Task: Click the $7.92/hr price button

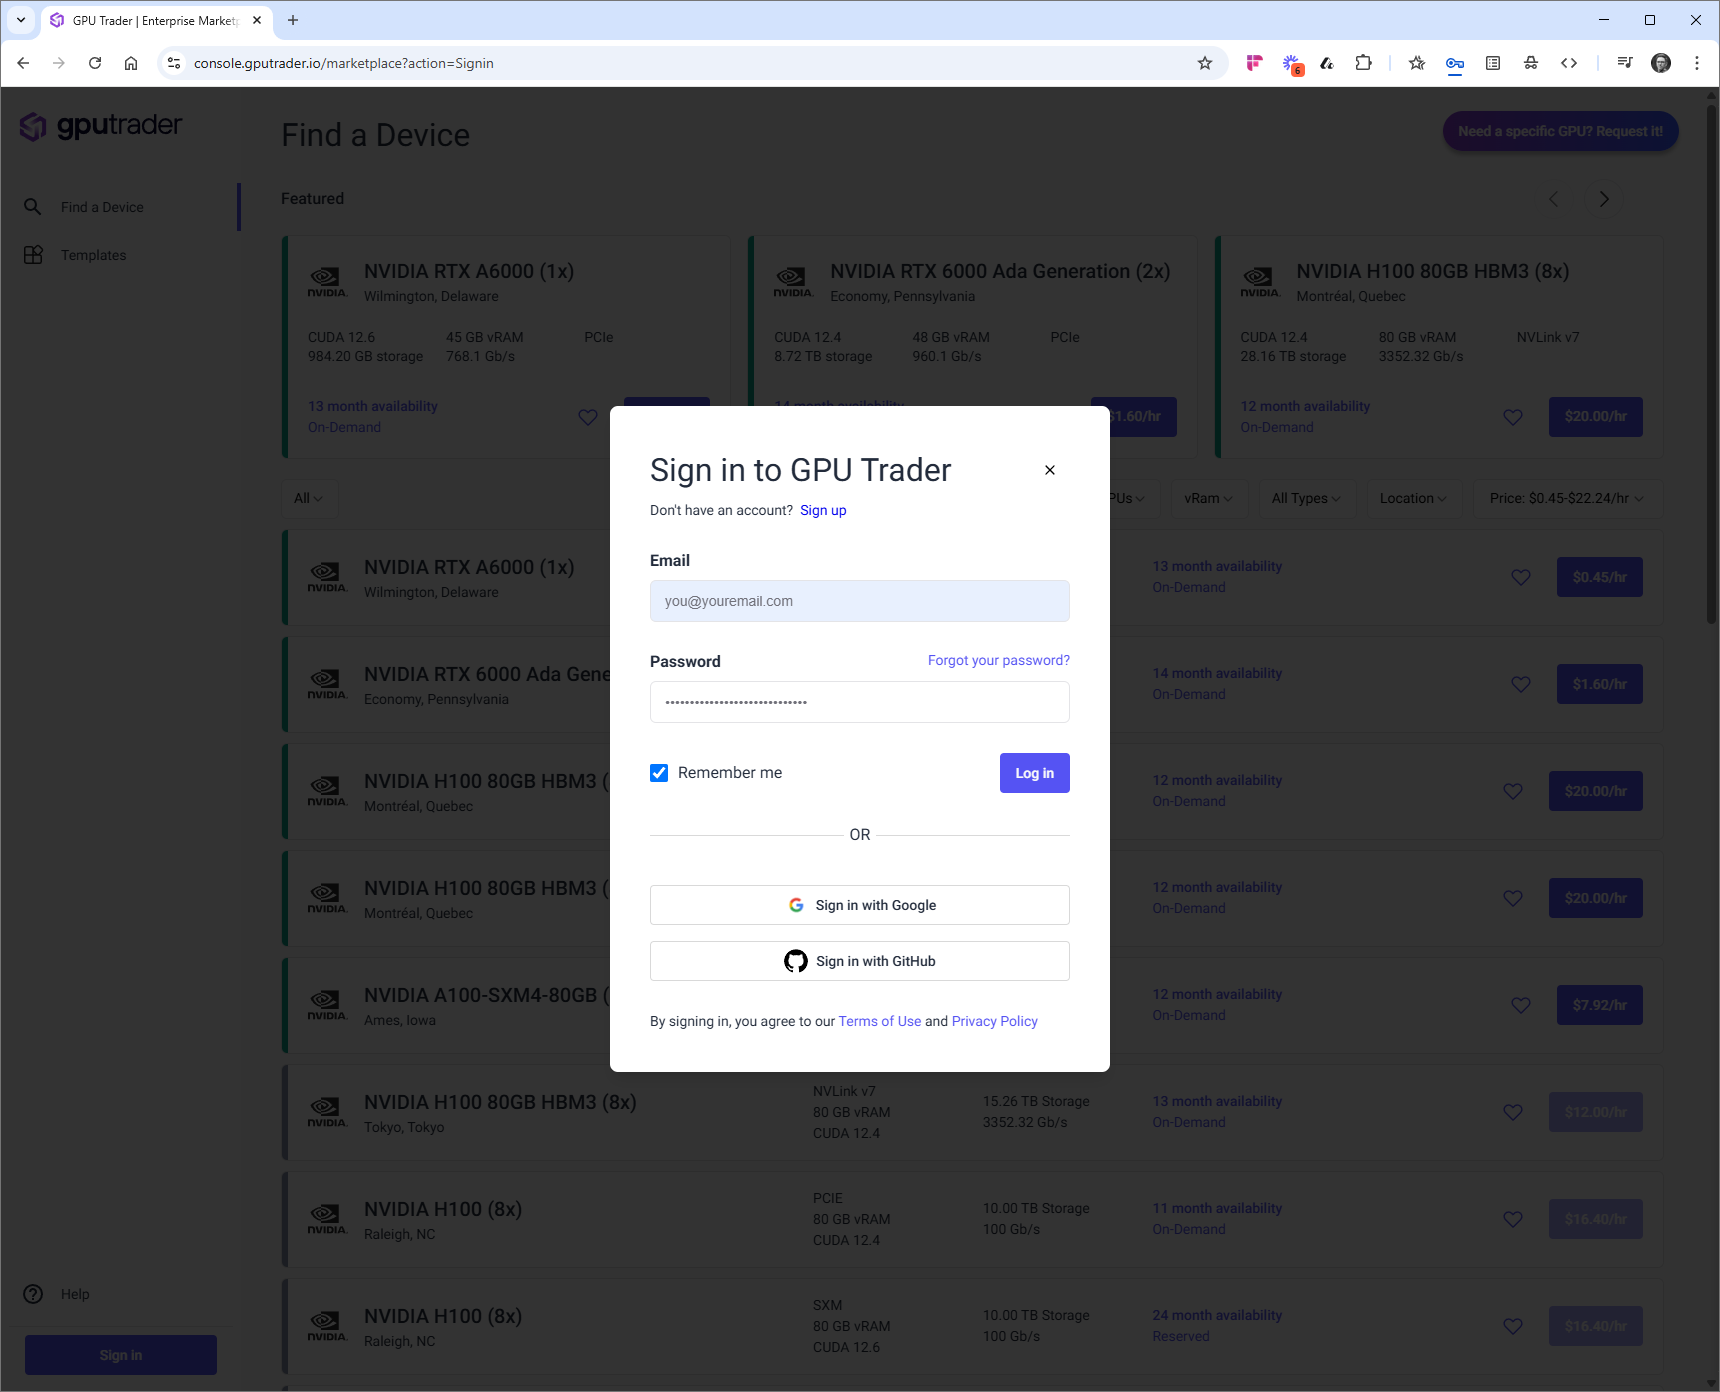Action: pos(1600,1005)
